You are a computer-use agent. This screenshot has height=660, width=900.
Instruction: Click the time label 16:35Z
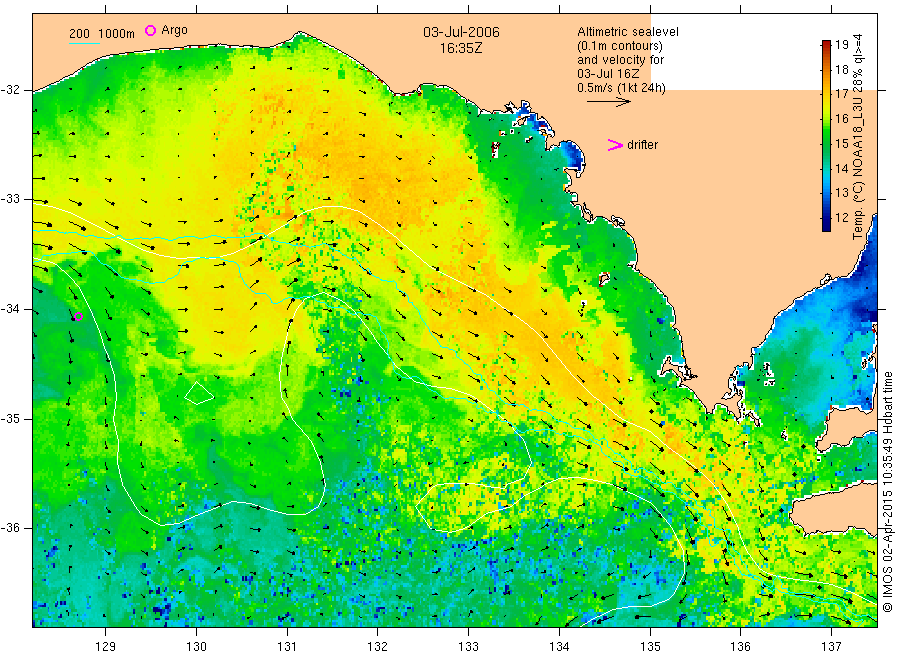pyautogui.click(x=461, y=49)
